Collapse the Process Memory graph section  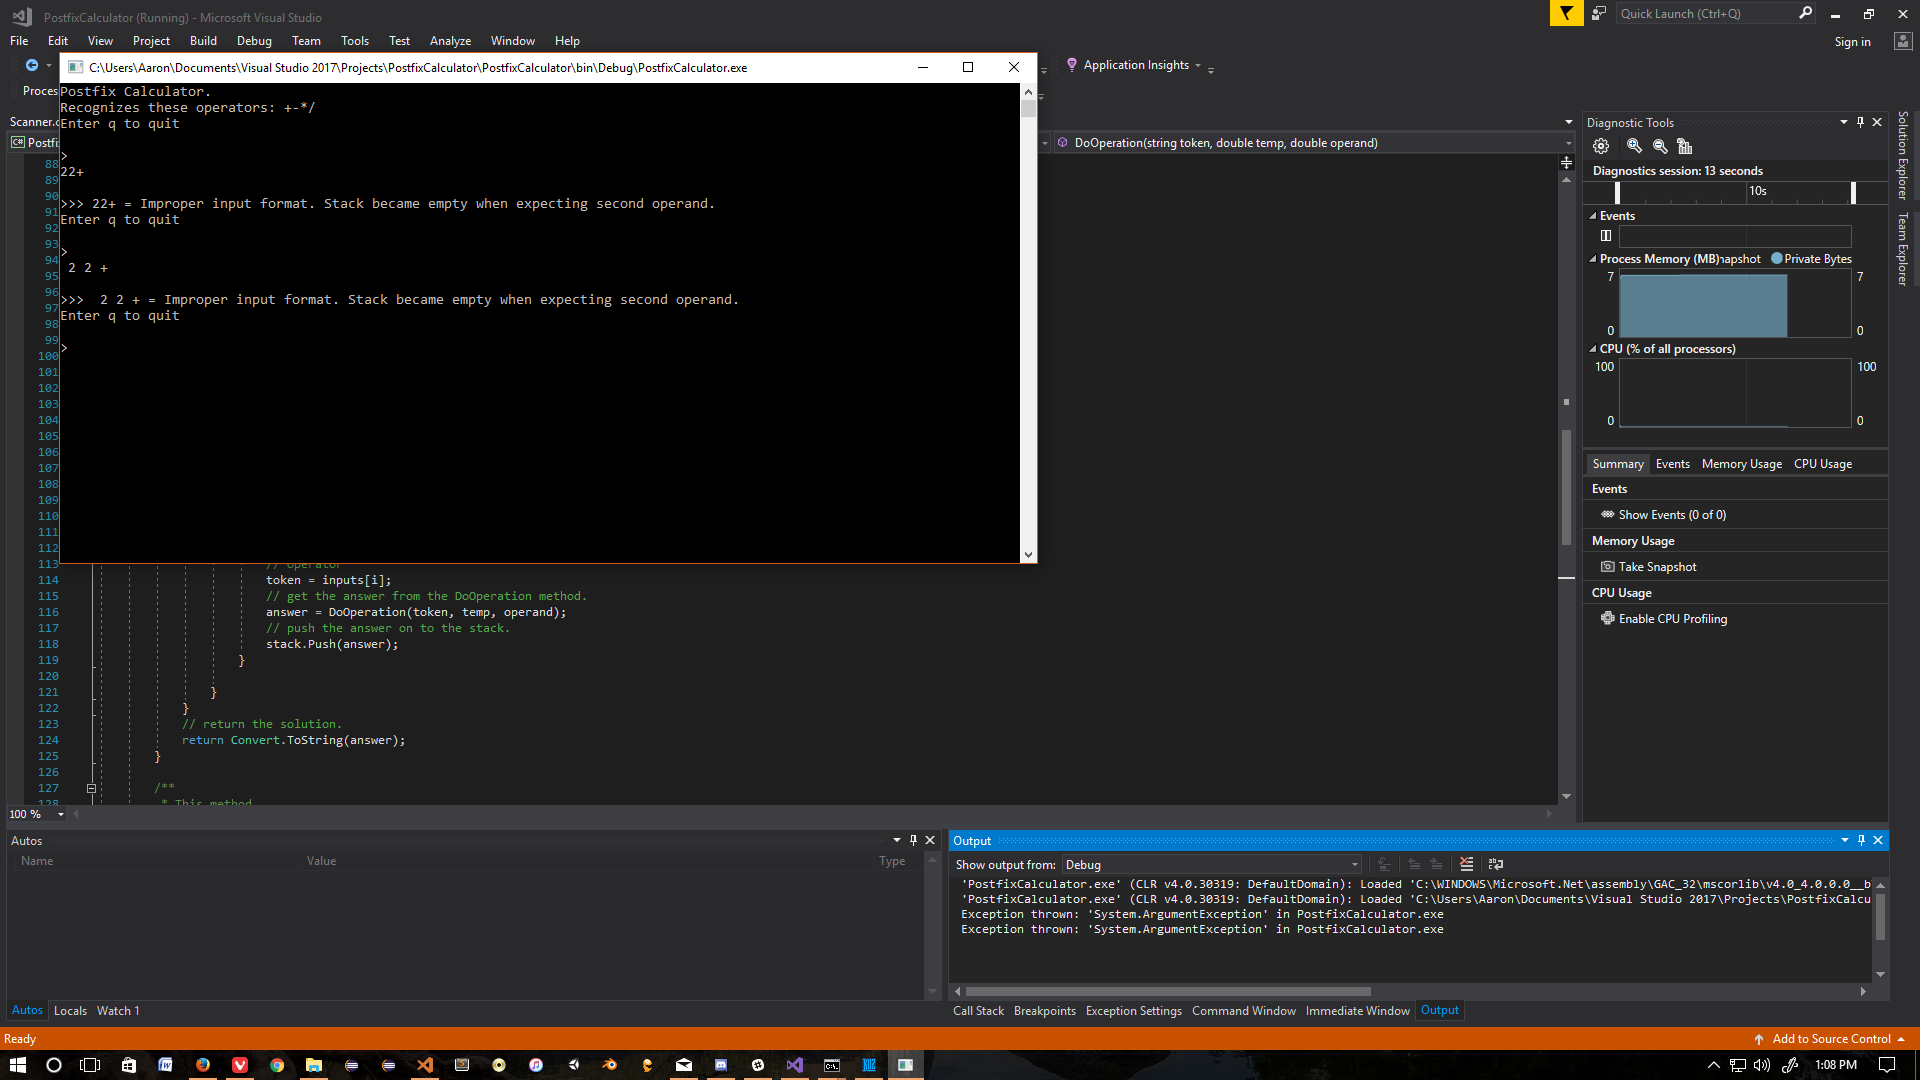coord(1593,259)
